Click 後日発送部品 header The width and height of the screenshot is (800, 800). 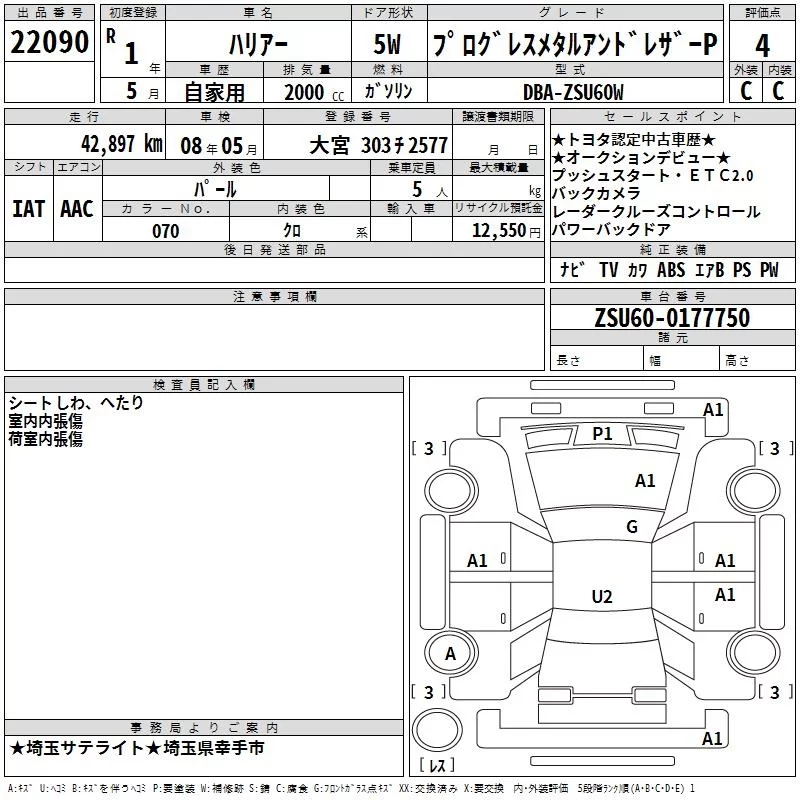[x=274, y=249]
